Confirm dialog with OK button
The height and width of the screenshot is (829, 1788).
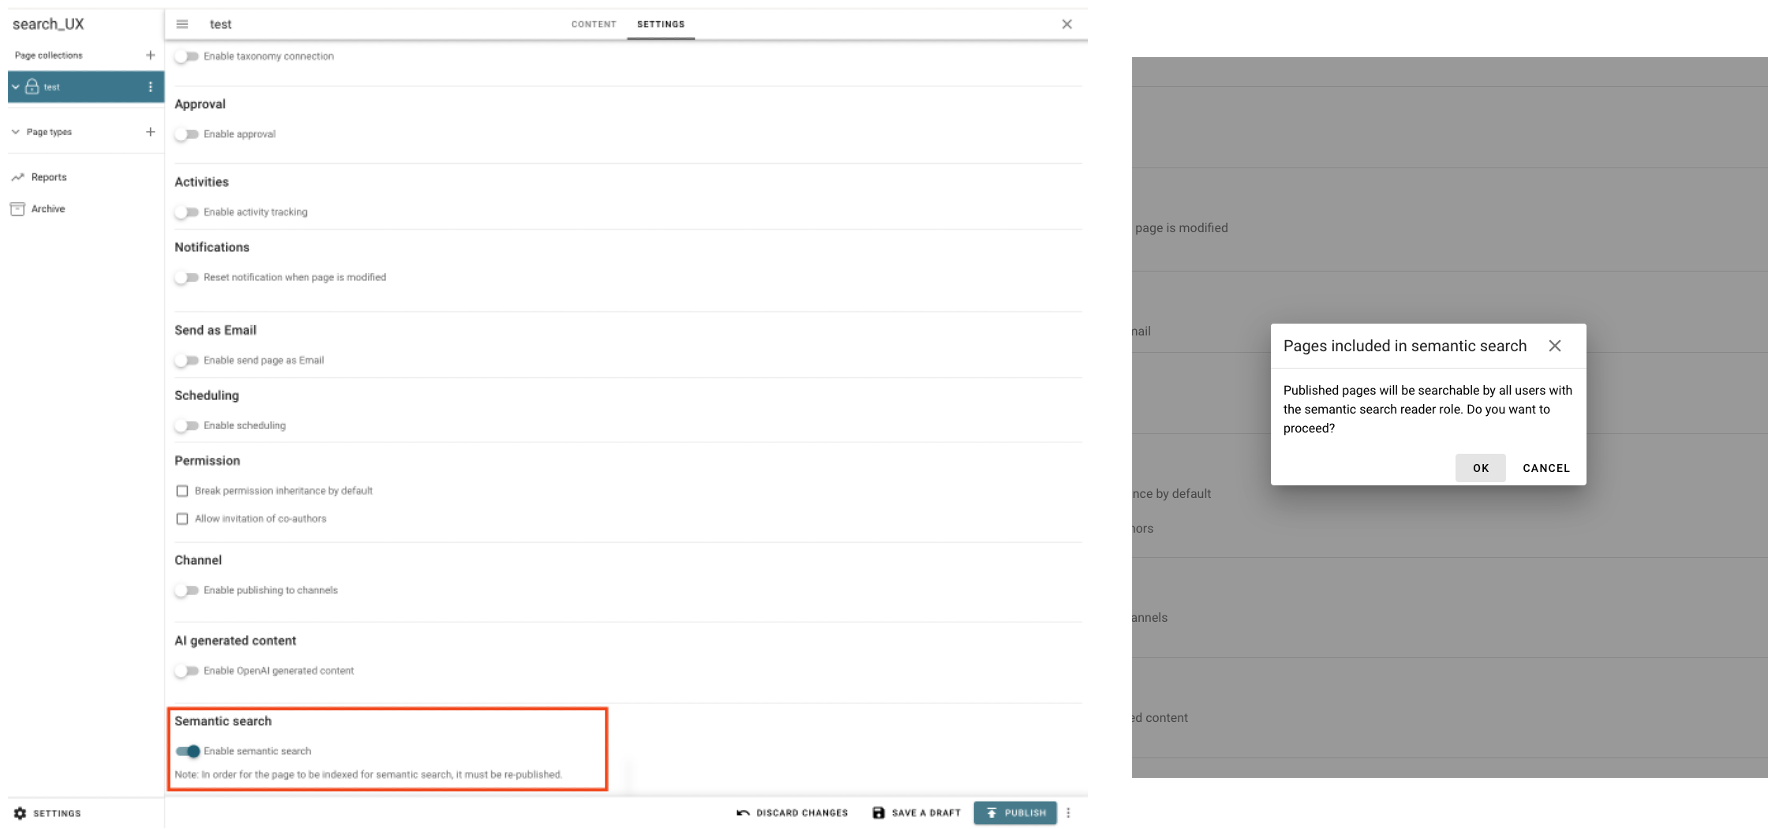1480,468
